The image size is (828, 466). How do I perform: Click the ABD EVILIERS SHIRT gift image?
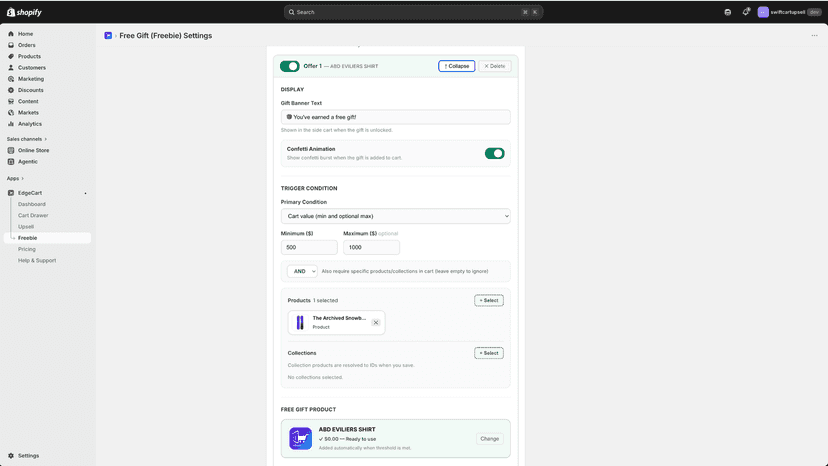coord(300,439)
